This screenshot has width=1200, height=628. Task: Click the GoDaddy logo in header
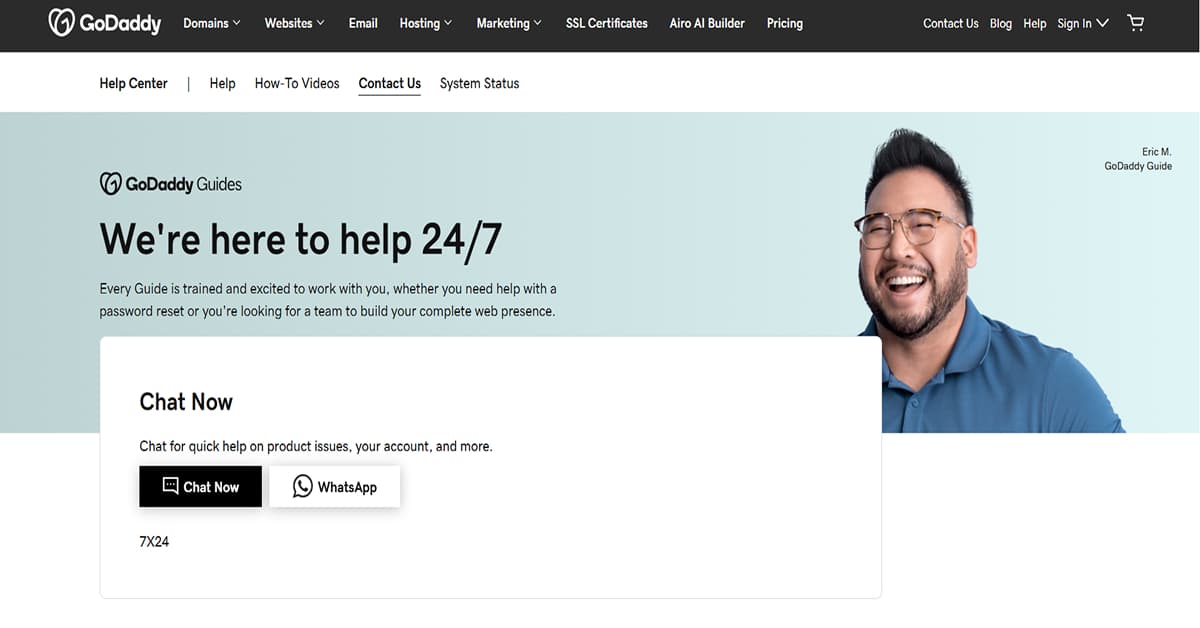pos(104,23)
